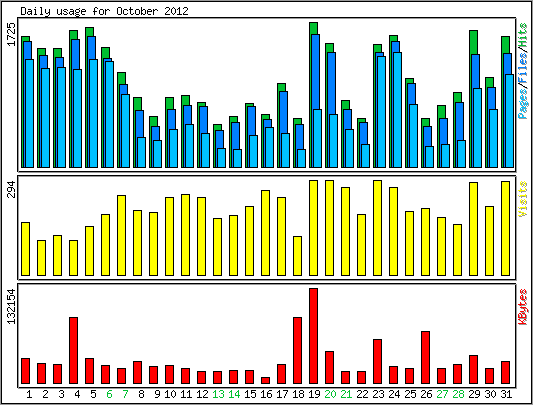Viewport: 533px width, 405px height.
Task: Select the smallest red bar on day 16
Action: (265, 381)
